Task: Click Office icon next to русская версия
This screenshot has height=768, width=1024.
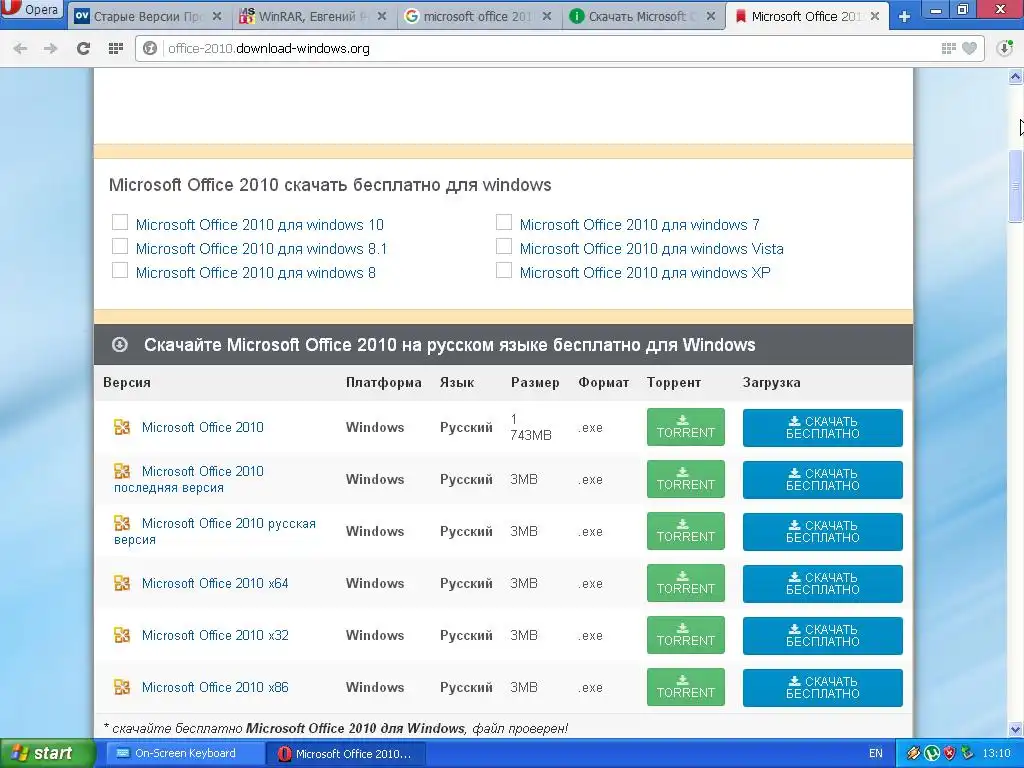Action: [x=122, y=523]
